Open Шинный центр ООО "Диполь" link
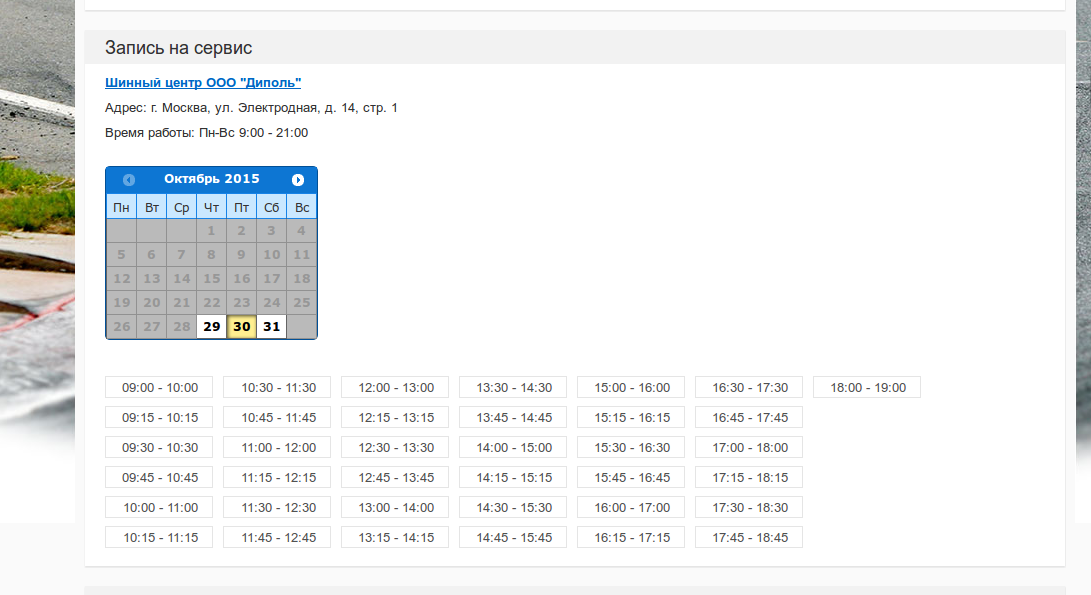The height and width of the screenshot is (595, 1091). point(203,82)
